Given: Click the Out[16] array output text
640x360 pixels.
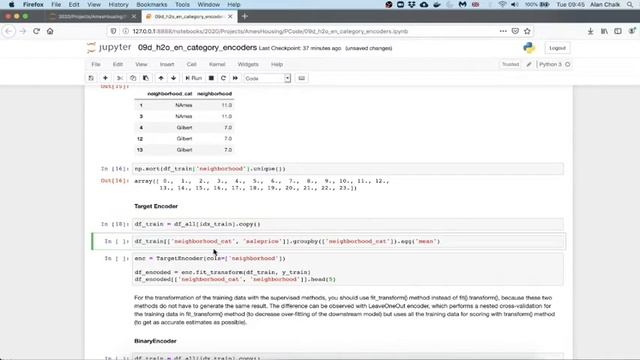Looking at the screenshot, I should 262,184.
